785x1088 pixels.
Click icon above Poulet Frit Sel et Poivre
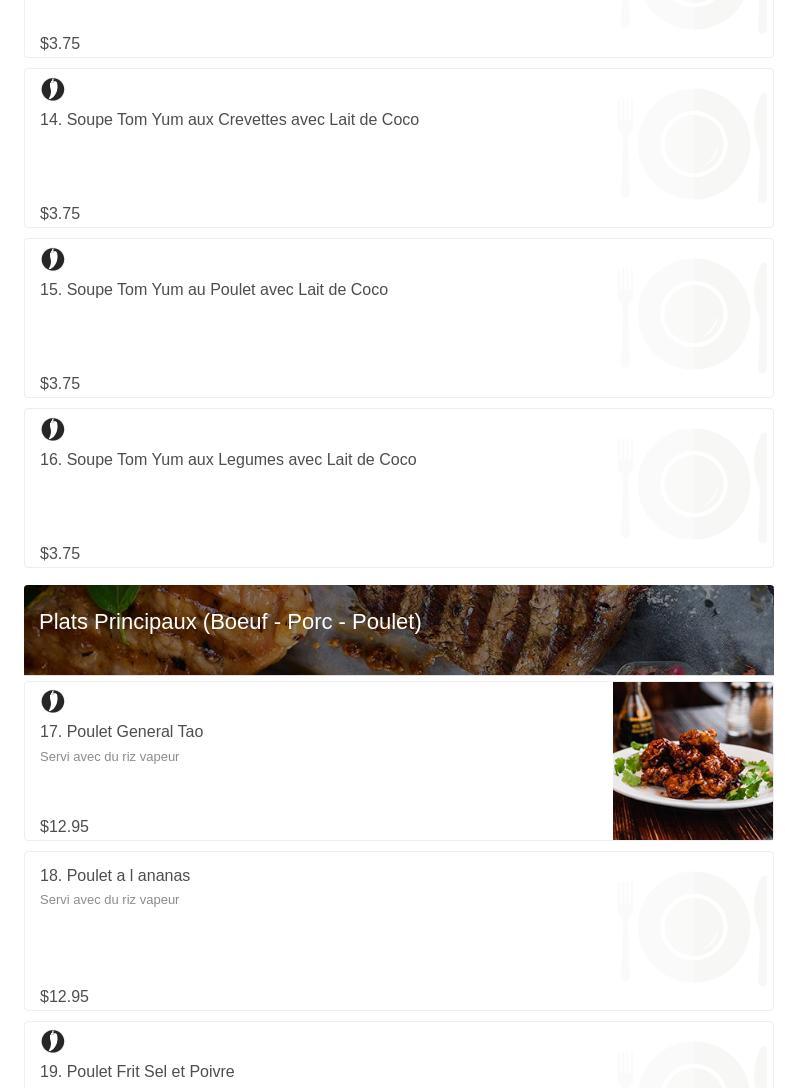tap(53, 1042)
